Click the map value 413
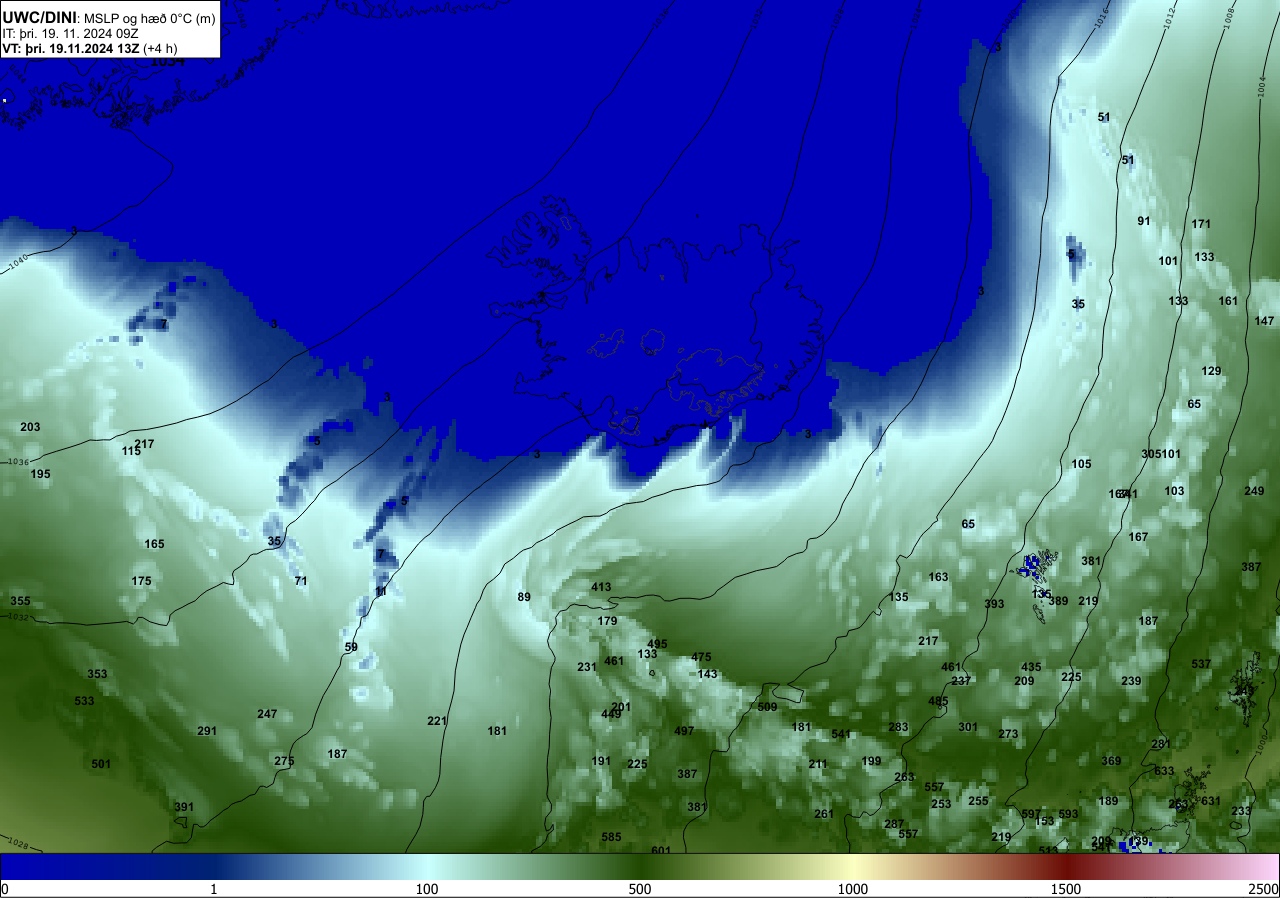This screenshot has height=898, width=1280. click(601, 587)
